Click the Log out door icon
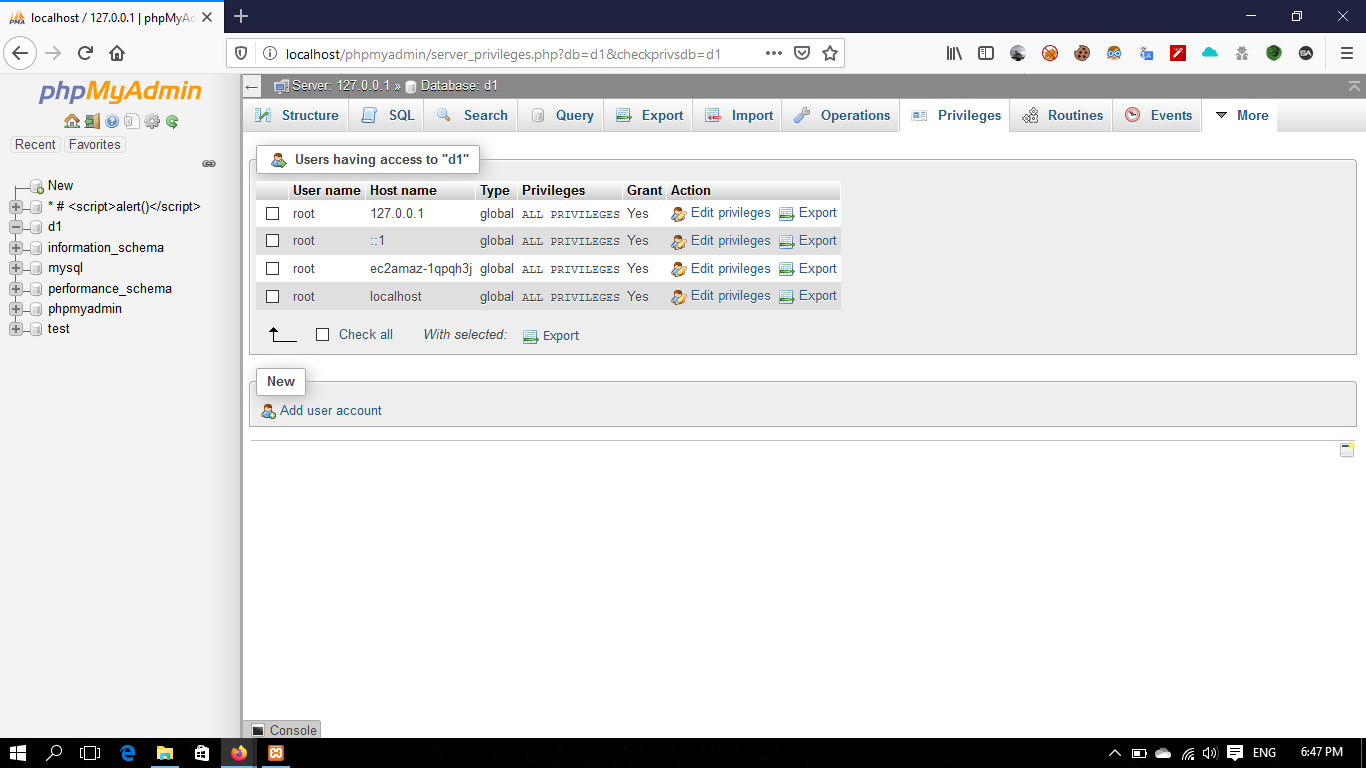This screenshot has width=1366, height=768. (92, 121)
